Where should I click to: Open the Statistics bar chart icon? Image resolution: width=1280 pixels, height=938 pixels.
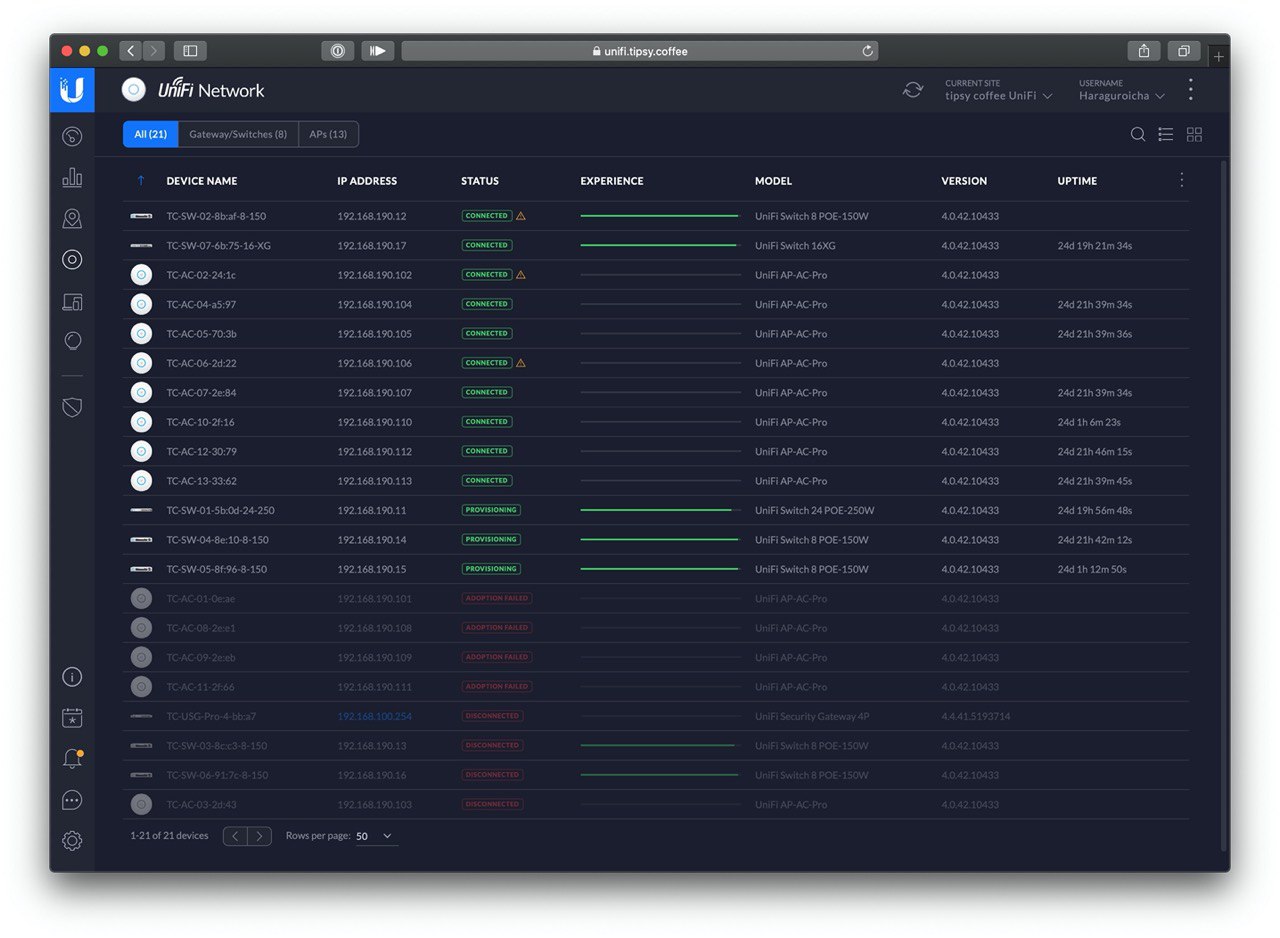[72, 177]
